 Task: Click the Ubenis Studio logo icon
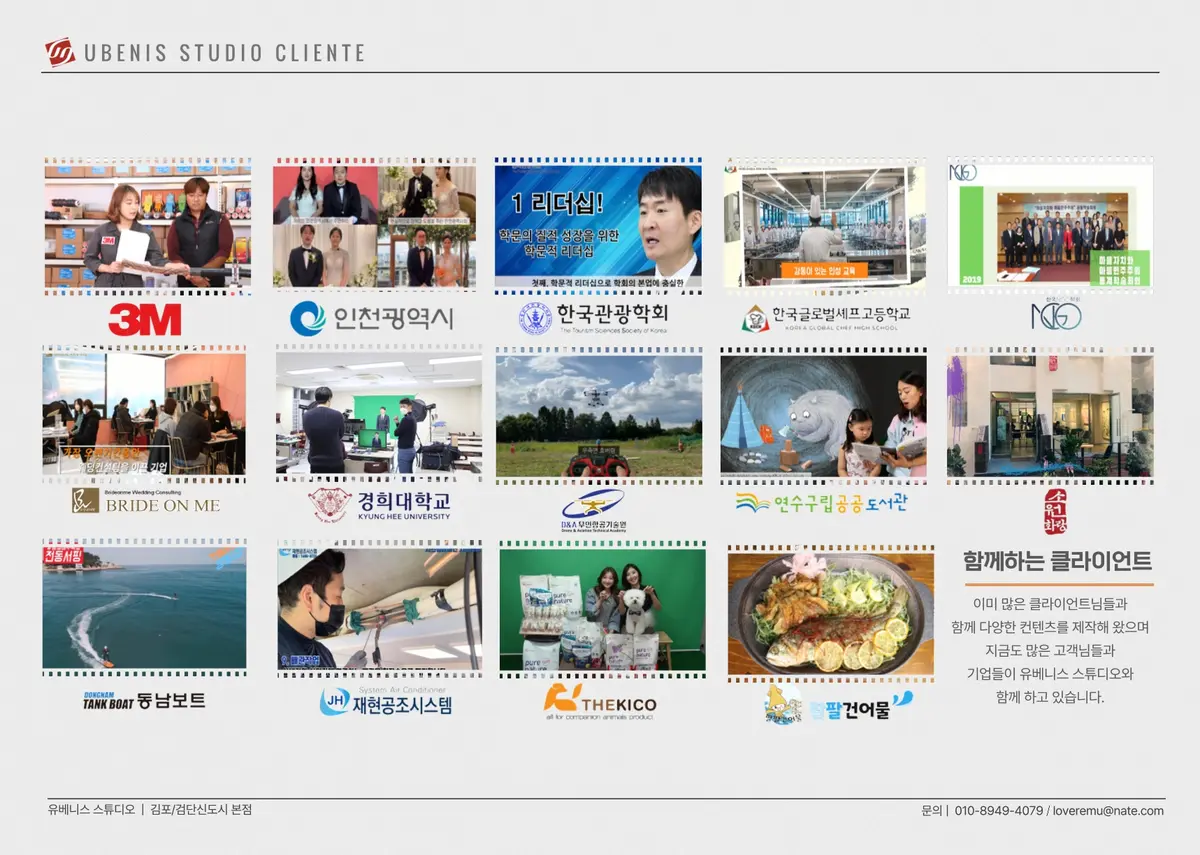[x=60, y=52]
